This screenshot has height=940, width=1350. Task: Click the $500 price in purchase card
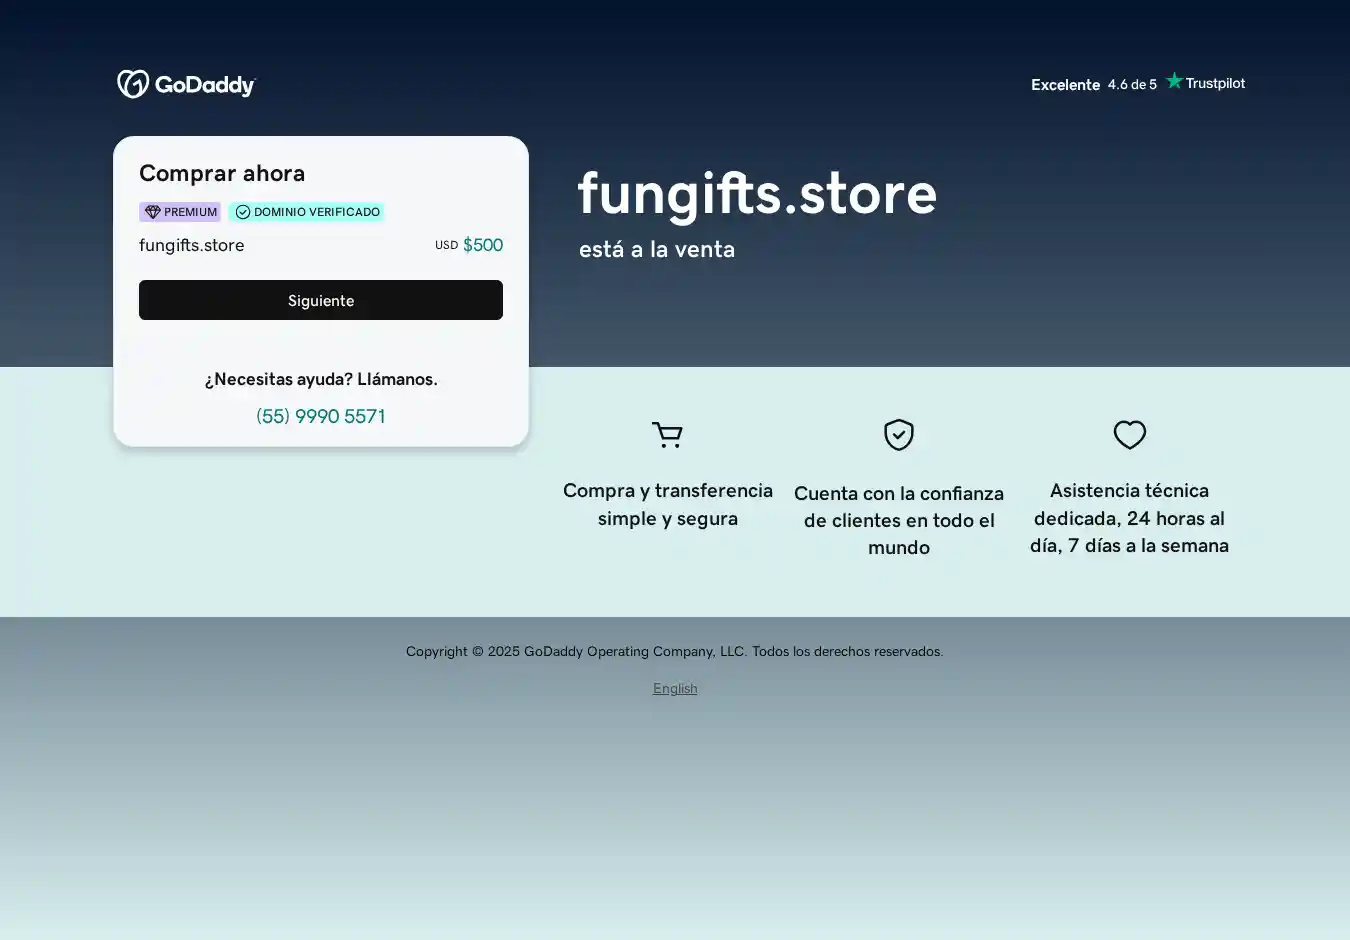click(x=482, y=245)
